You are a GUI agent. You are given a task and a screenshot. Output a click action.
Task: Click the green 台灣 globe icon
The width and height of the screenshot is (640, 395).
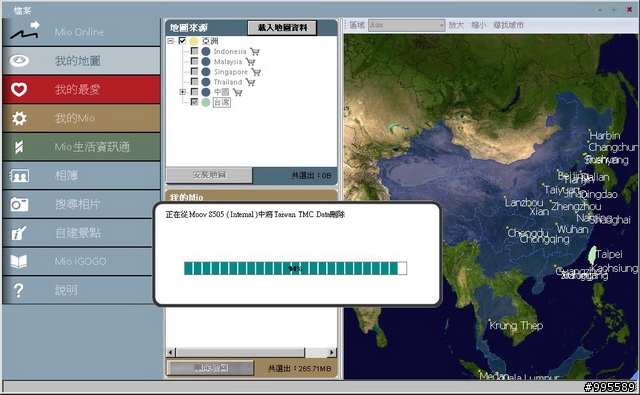(206, 102)
